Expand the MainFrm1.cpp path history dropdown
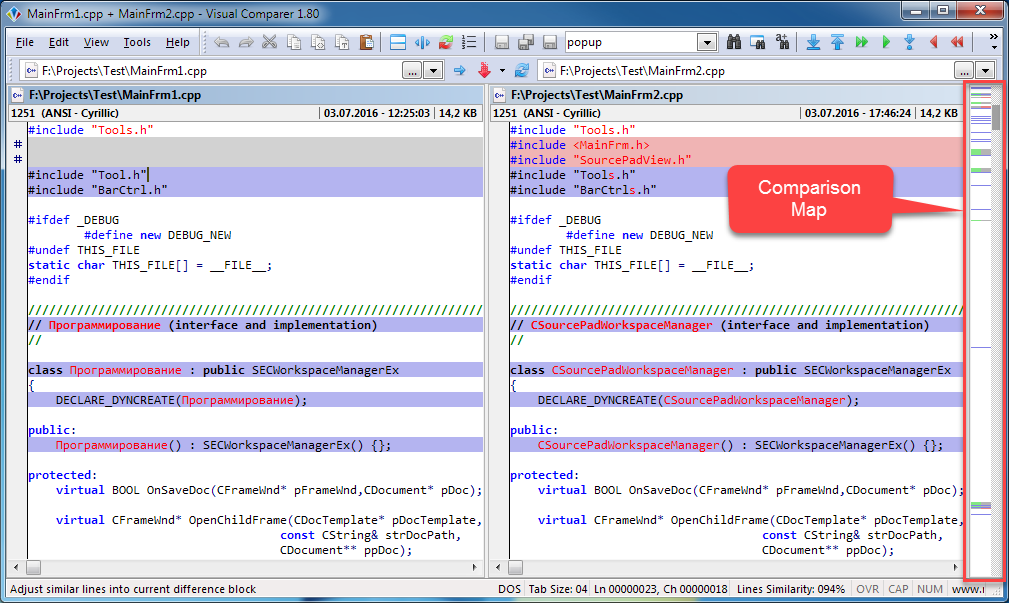This screenshot has width=1009, height=603. 433,71
